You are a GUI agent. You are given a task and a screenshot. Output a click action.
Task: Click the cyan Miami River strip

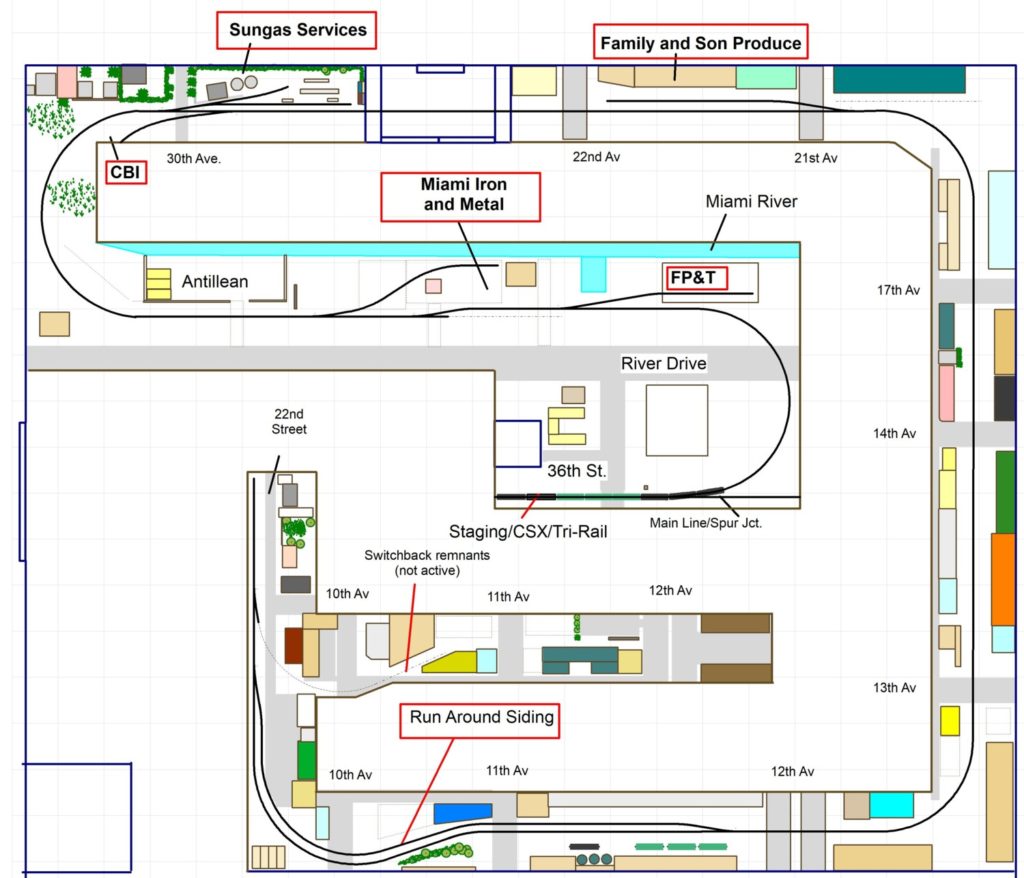pyautogui.click(x=449, y=249)
